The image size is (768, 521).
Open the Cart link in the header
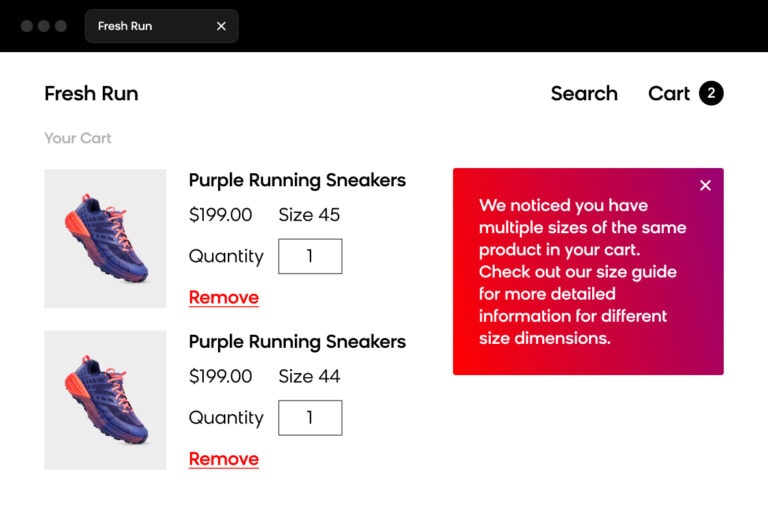tap(668, 94)
